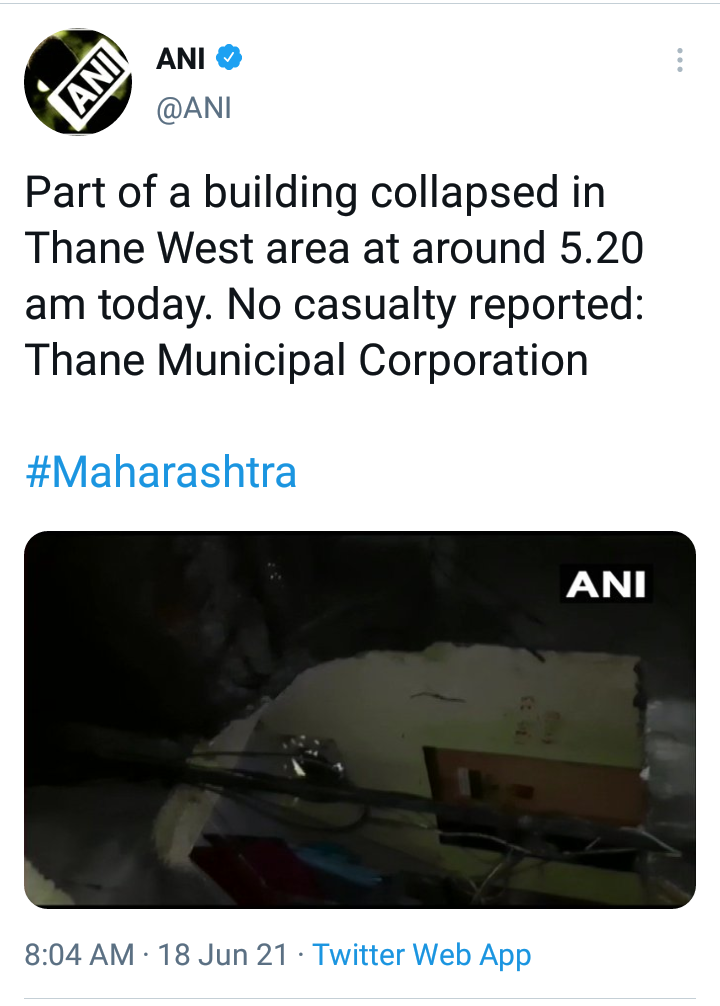Viewport: 720px width, 1006px height.
Task: Open the @ANI handle link
Action: [194, 107]
